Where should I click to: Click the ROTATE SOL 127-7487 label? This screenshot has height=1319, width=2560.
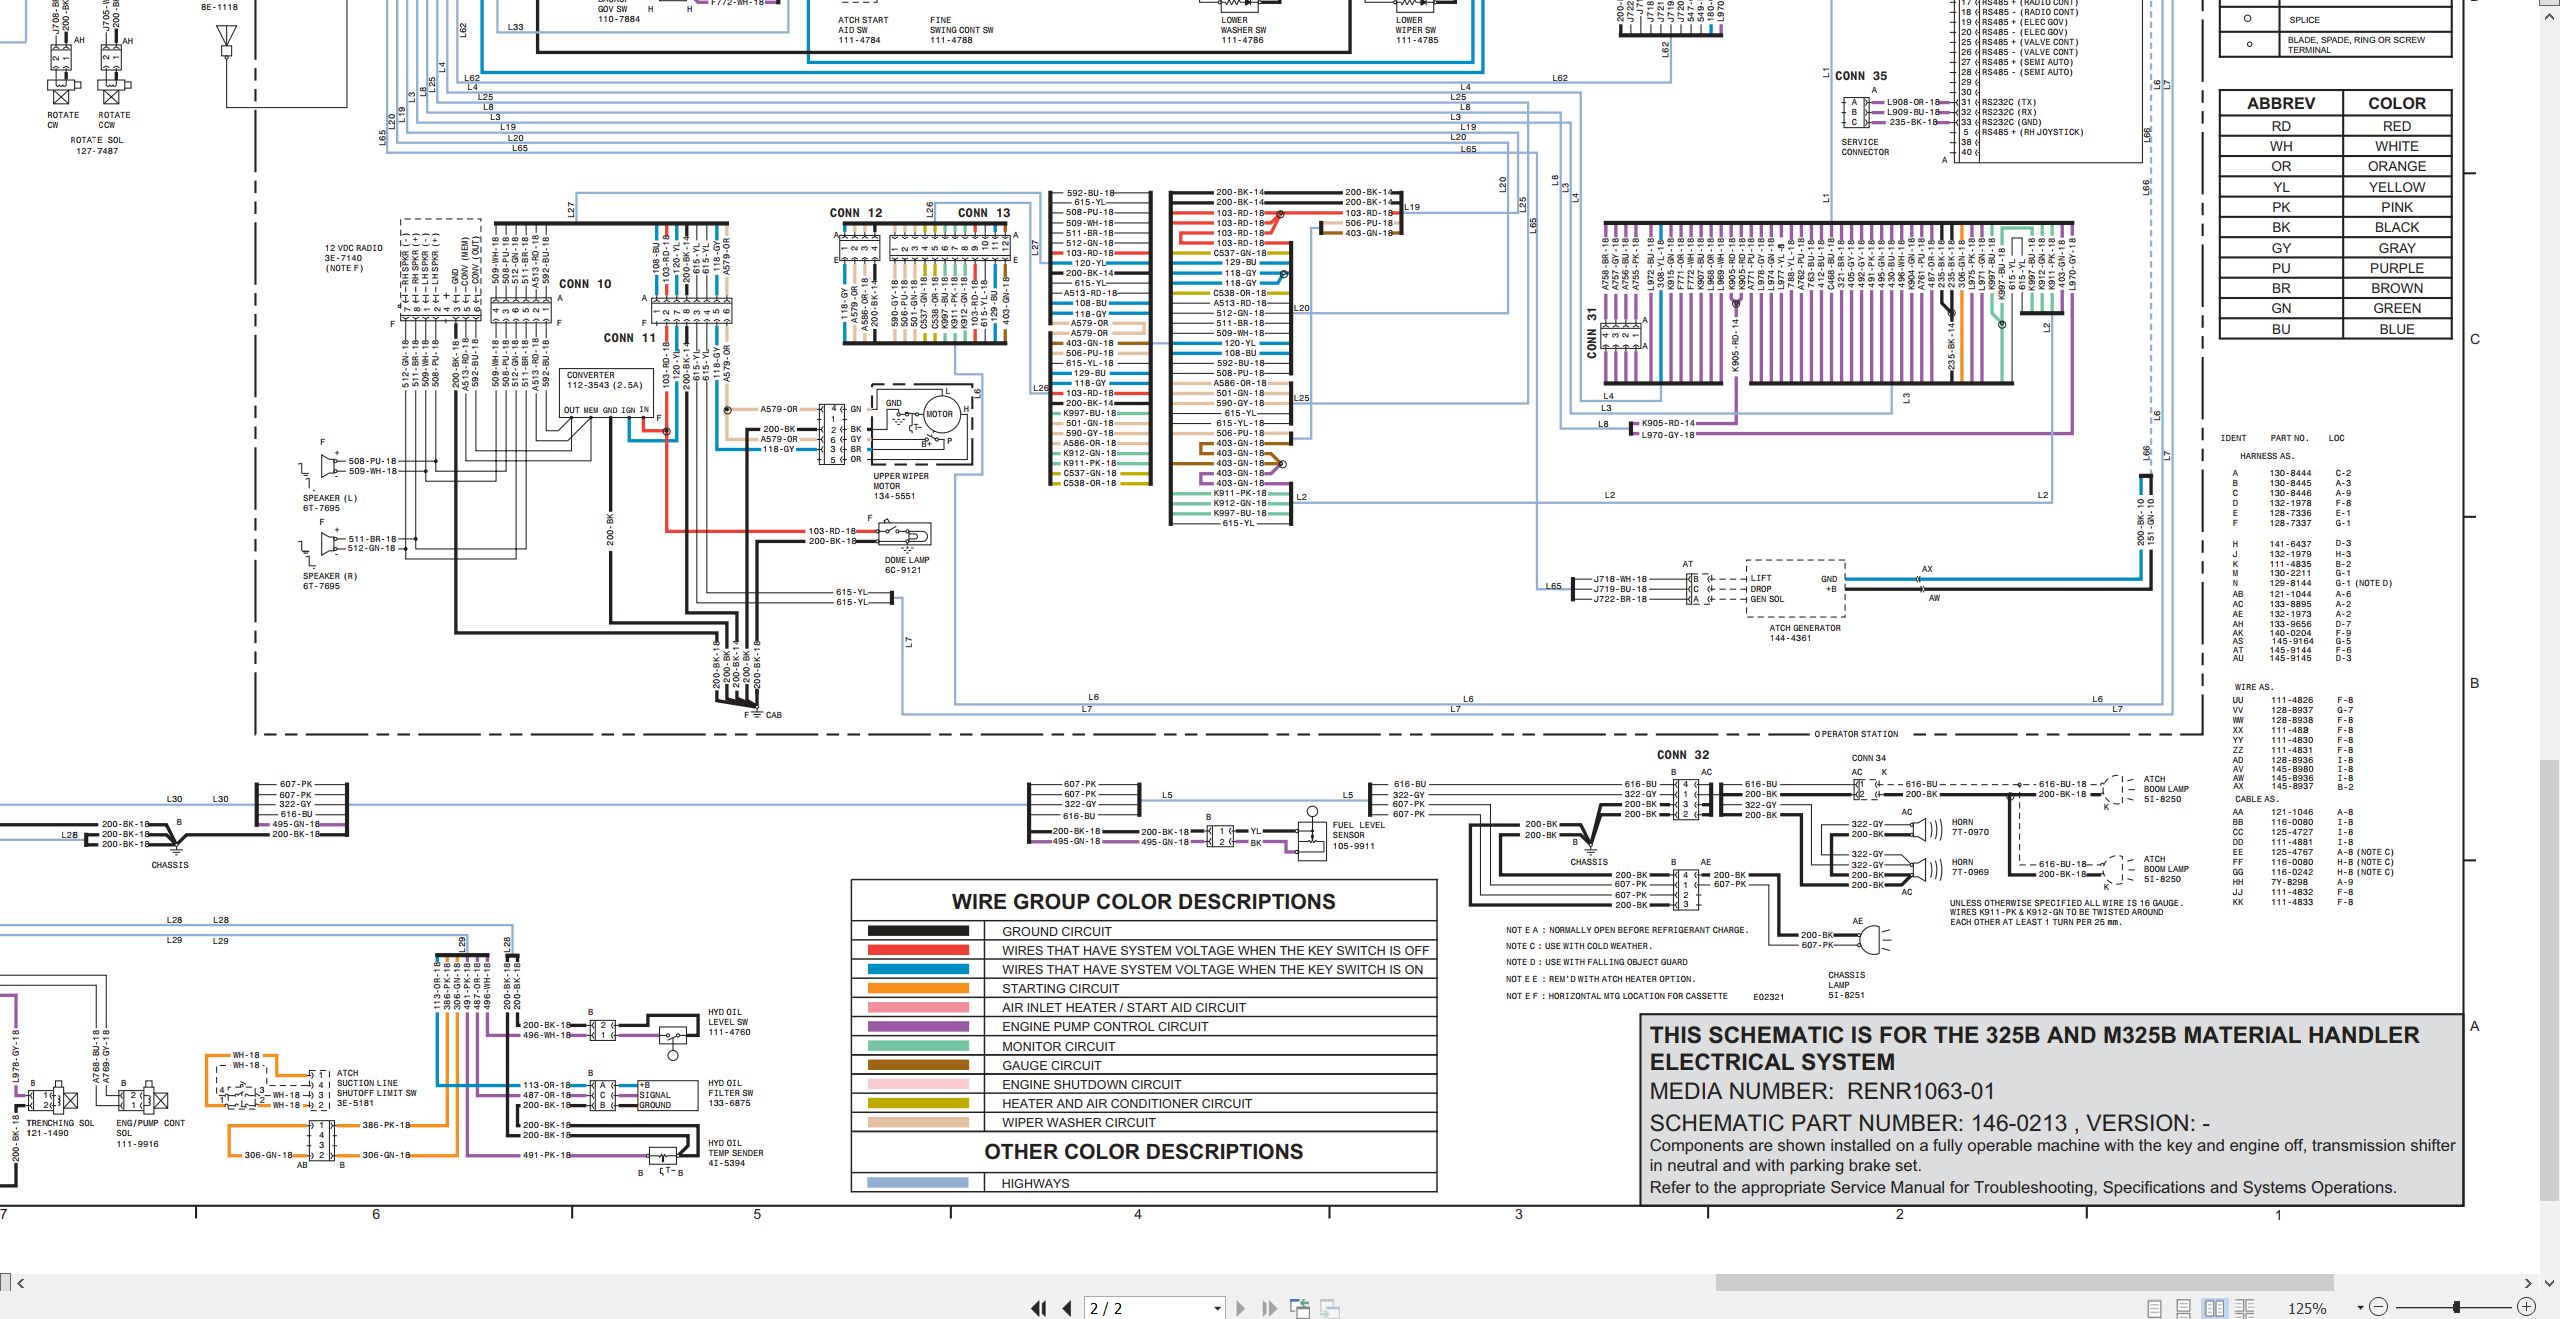coord(96,146)
